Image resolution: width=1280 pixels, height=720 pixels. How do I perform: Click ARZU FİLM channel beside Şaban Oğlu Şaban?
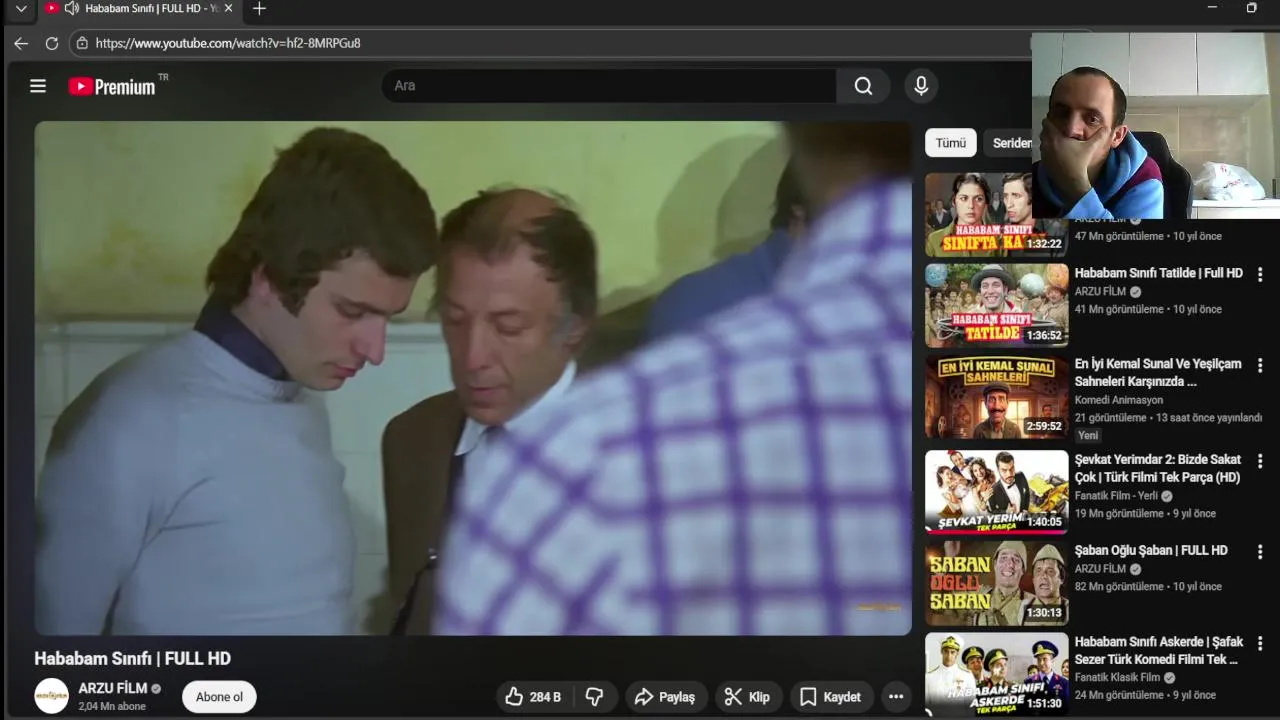click(1100, 569)
